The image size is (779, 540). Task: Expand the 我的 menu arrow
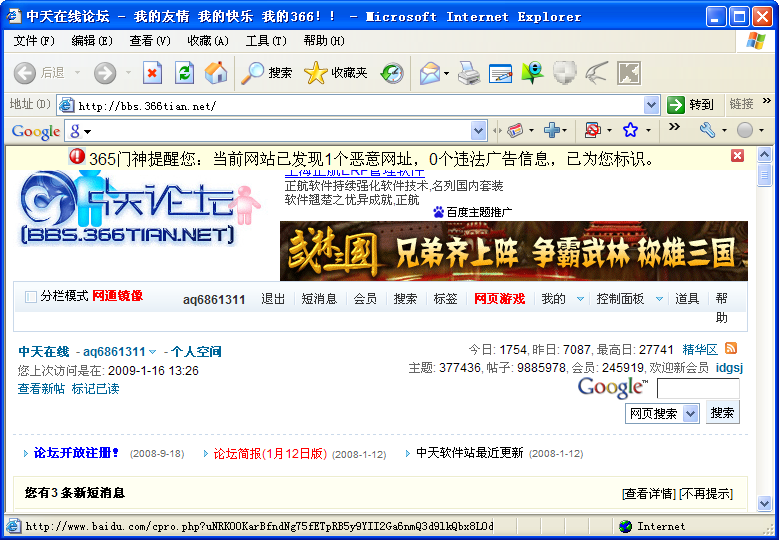pos(580,299)
